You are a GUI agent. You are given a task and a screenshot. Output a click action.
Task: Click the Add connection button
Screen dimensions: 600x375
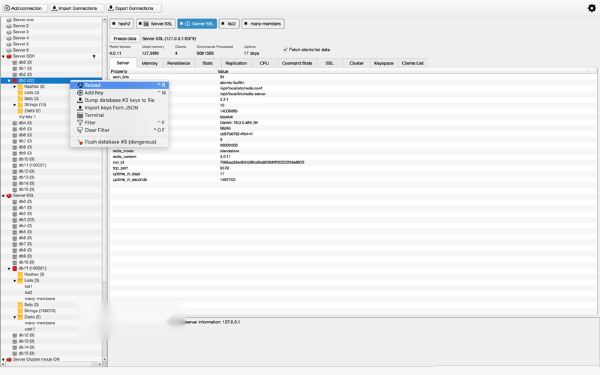point(24,8)
